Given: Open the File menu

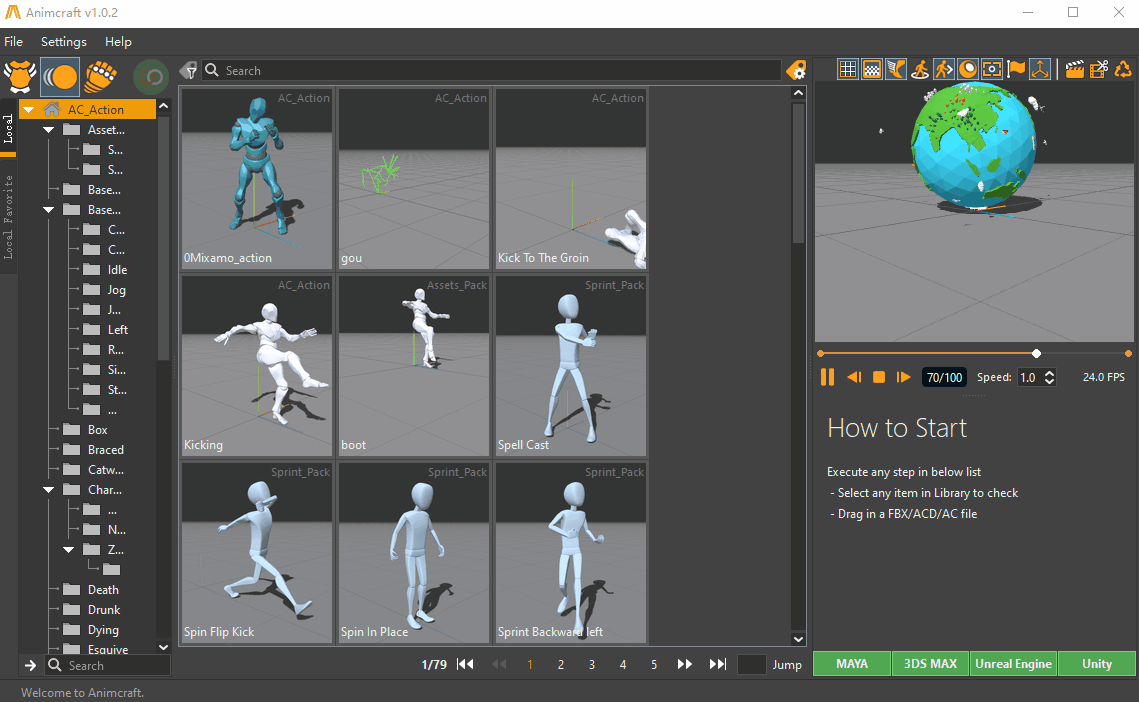Looking at the screenshot, I should (14, 41).
